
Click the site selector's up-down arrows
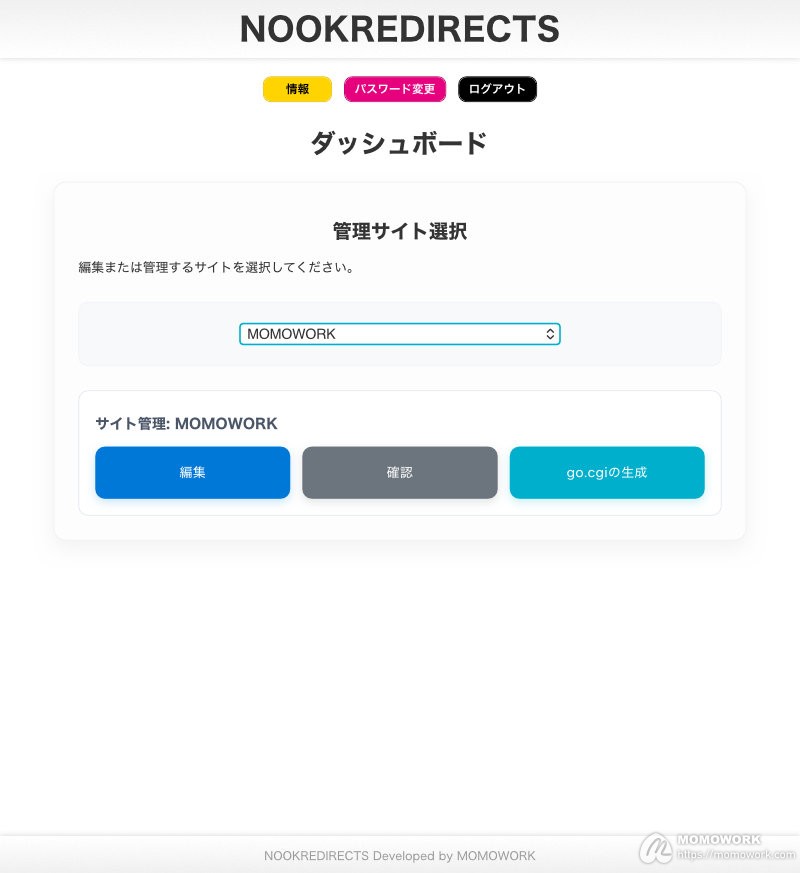point(550,334)
